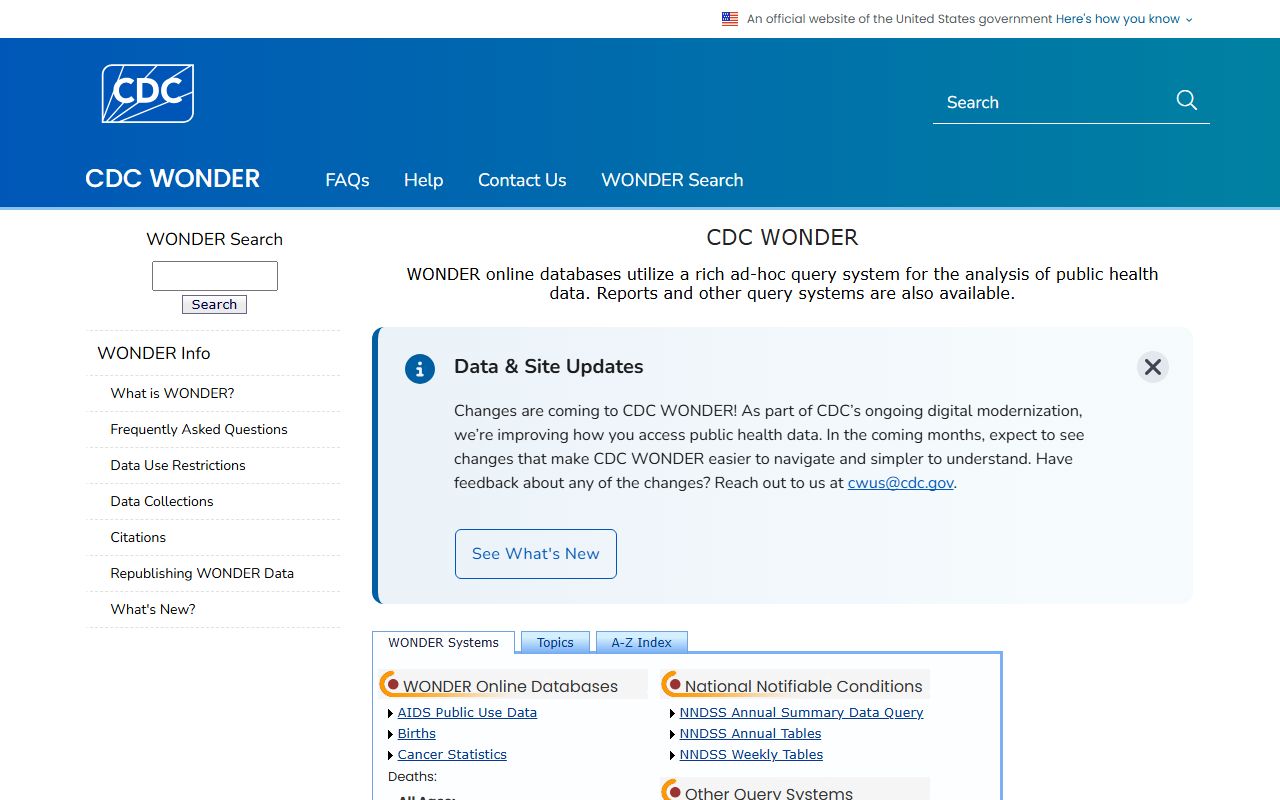Open the Cancer Statistics link
This screenshot has width=1280, height=800.
tap(452, 755)
